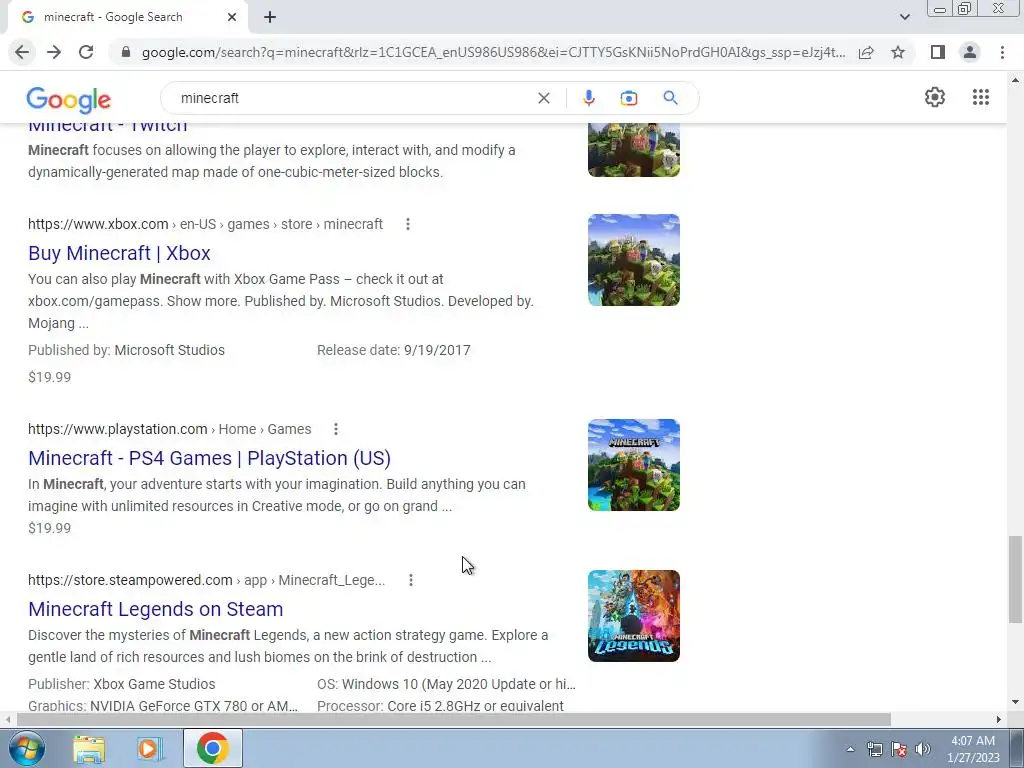Click the playstation.com result URL breadcrumb
Image resolution: width=1024 pixels, height=768 pixels.
170,429
